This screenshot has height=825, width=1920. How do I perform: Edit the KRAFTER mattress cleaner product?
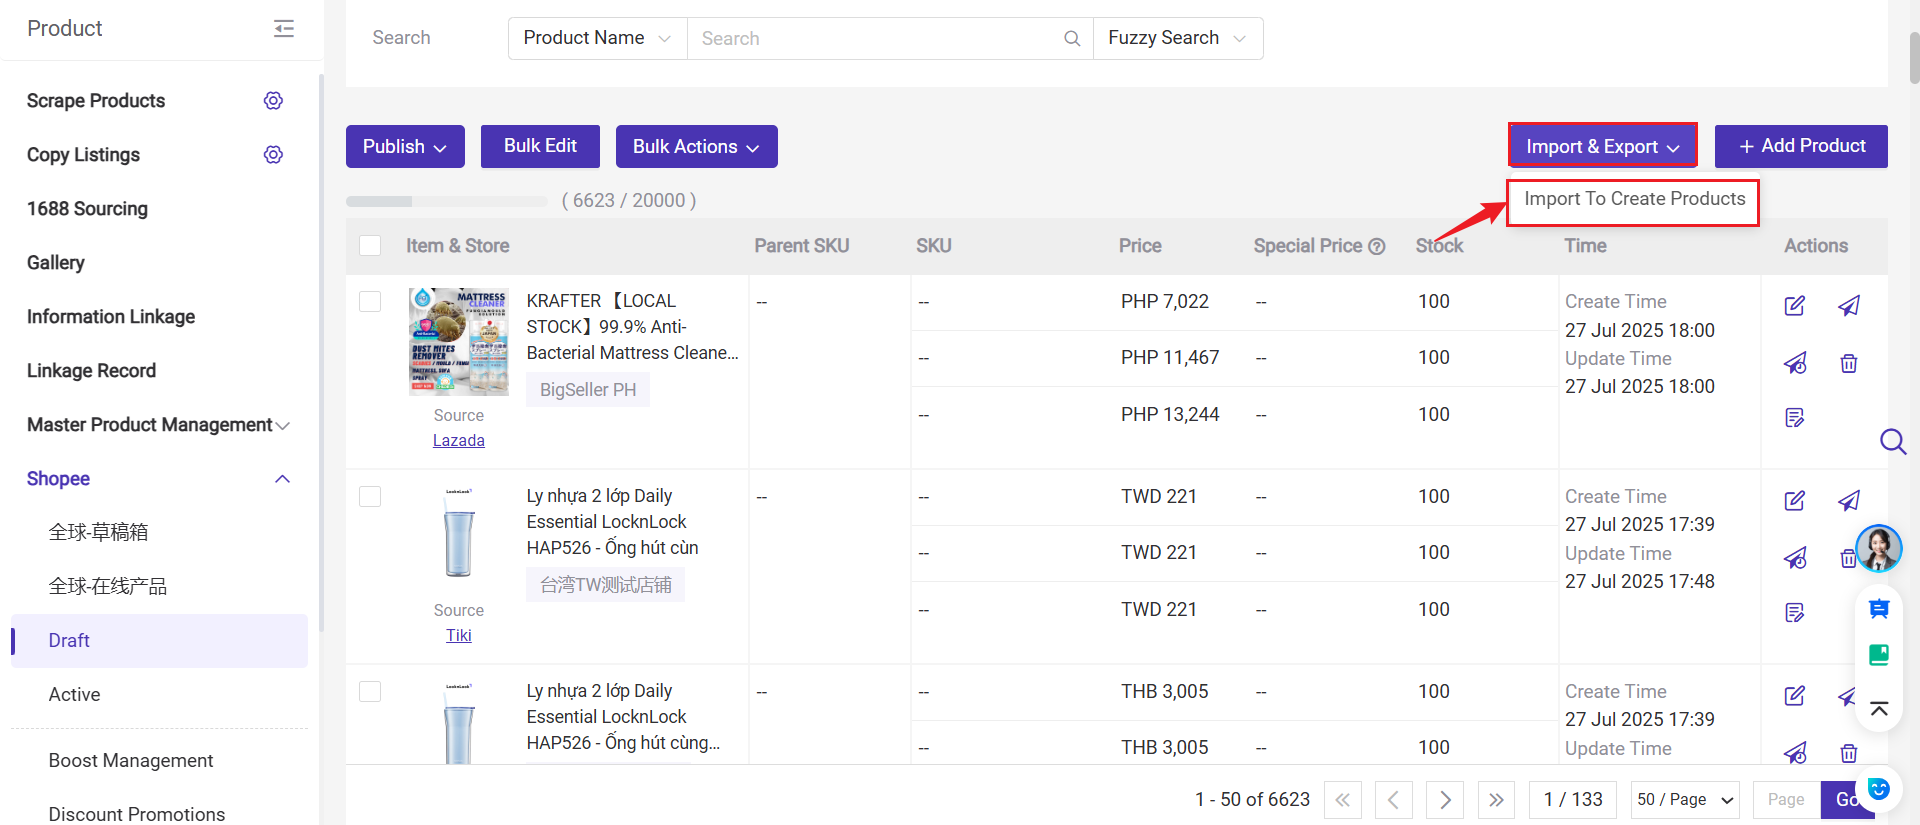click(x=1795, y=306)
